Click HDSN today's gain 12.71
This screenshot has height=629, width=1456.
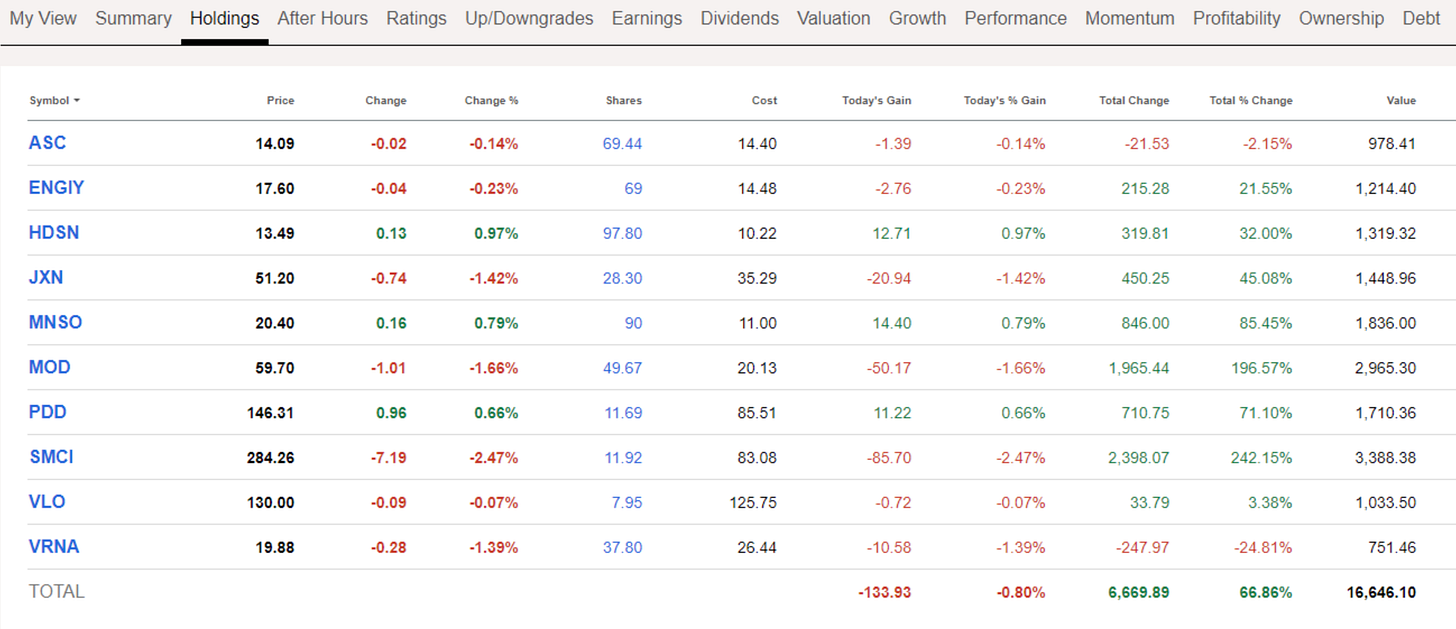[893, 234]
